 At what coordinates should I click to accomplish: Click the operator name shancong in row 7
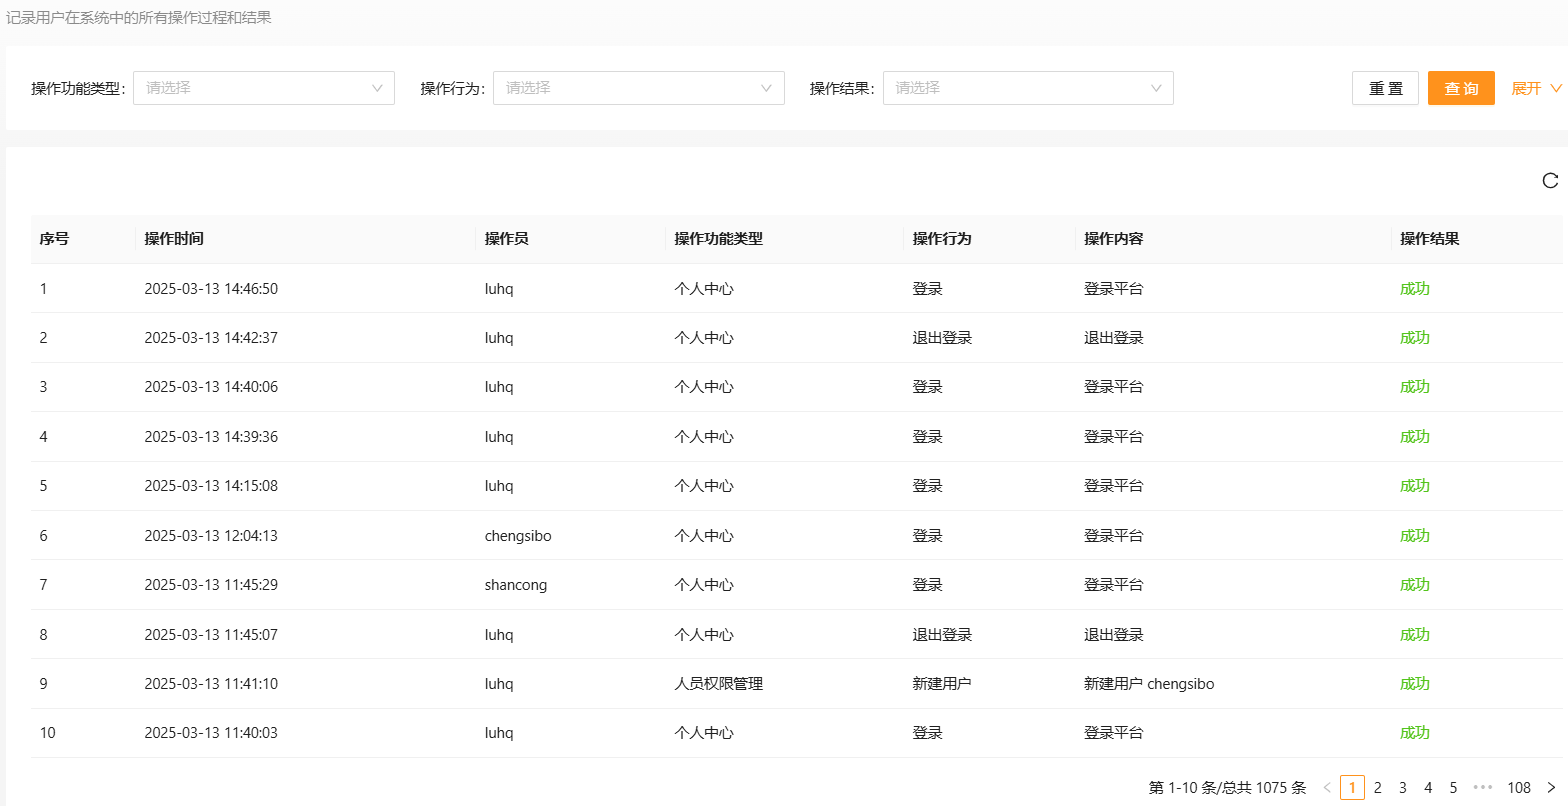coord(516,585)
